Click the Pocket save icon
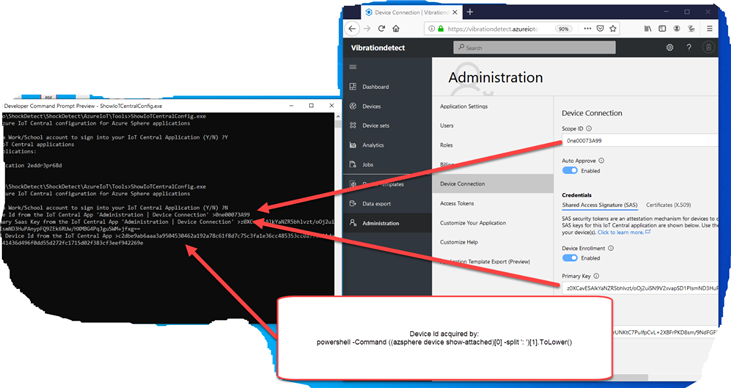731x388 pixels. (x=600, y=28)
